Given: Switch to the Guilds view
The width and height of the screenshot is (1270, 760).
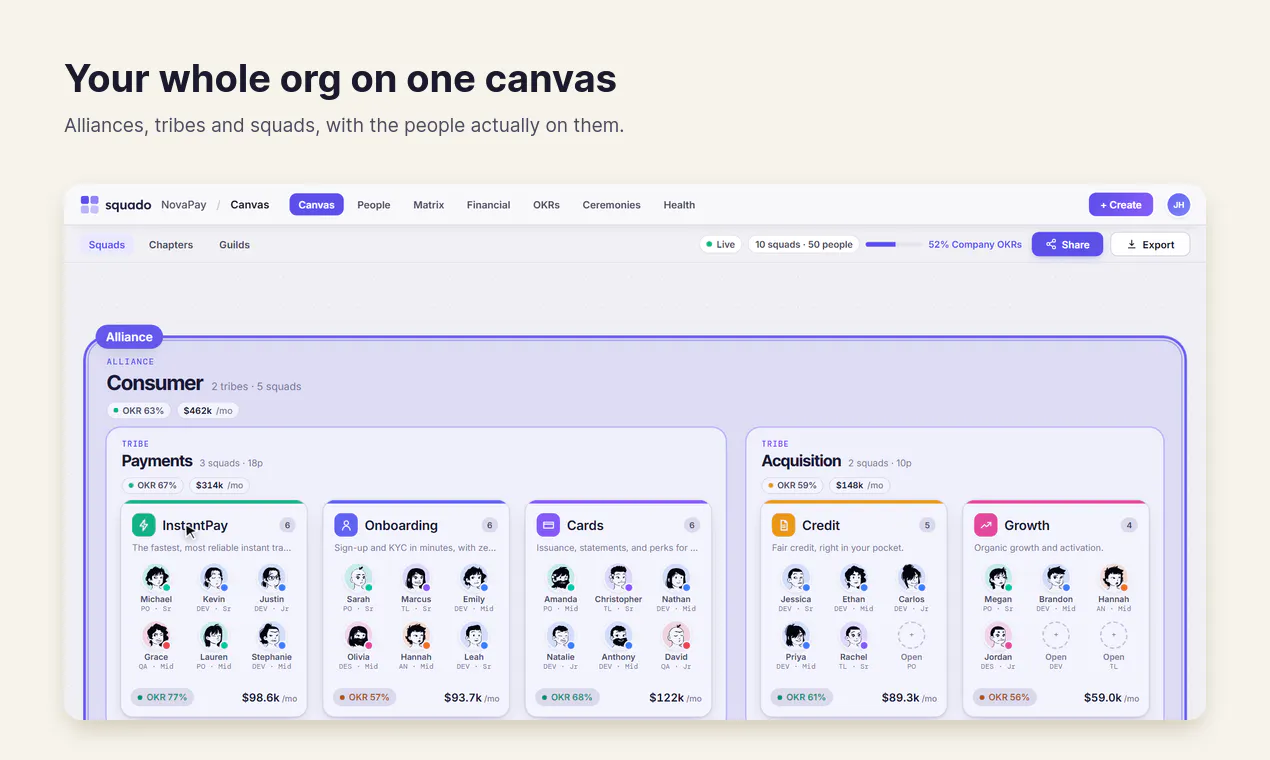Looking at the screenshot, I should (x=235, y=244).
